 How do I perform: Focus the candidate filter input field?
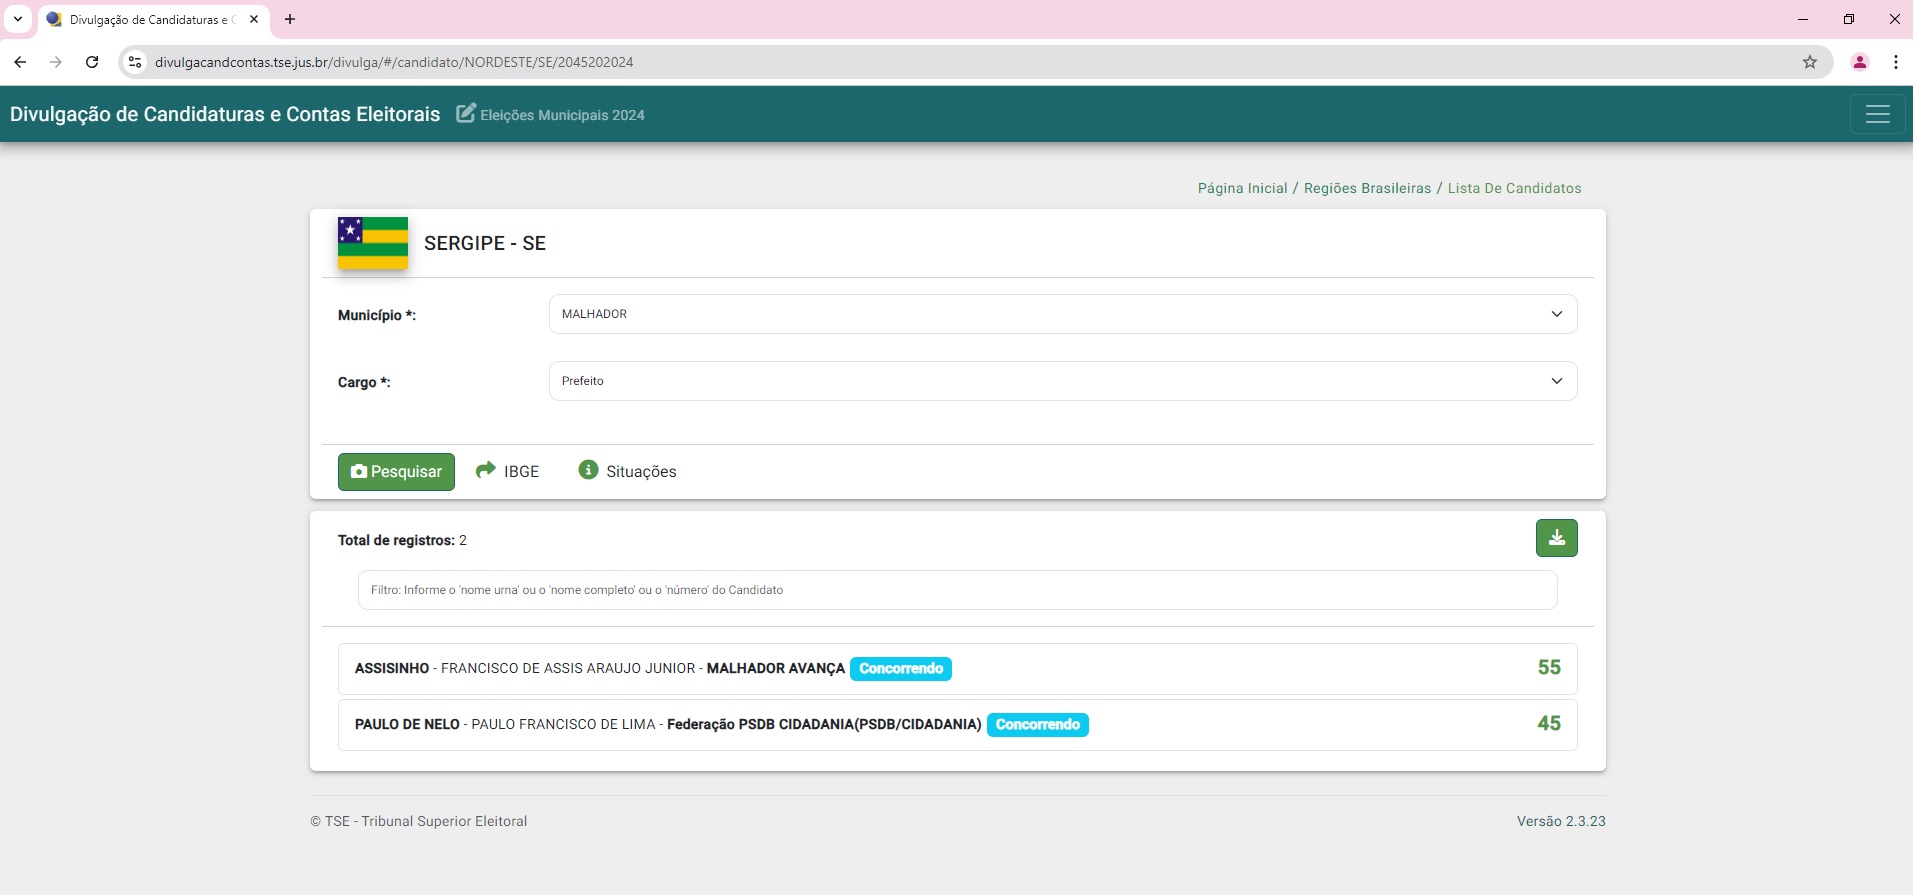pyautogui.click(x=957, y=590)
